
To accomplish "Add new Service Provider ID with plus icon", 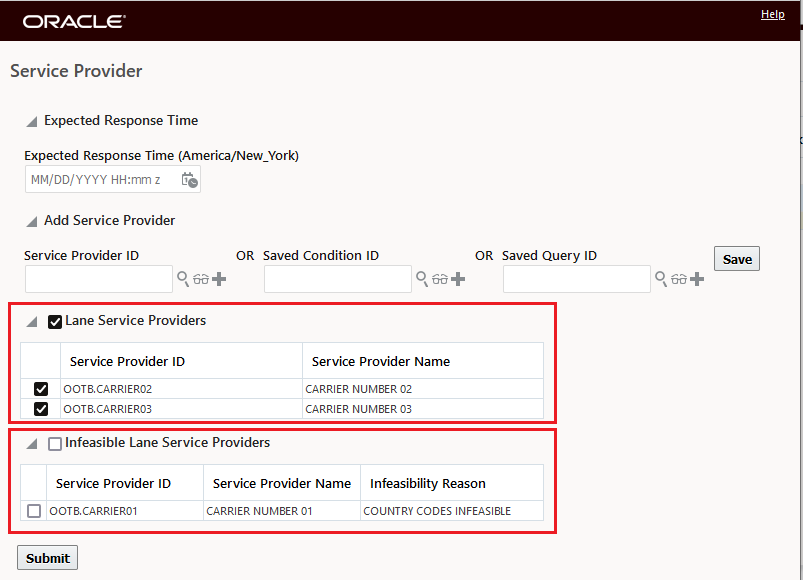I will 219,279.
